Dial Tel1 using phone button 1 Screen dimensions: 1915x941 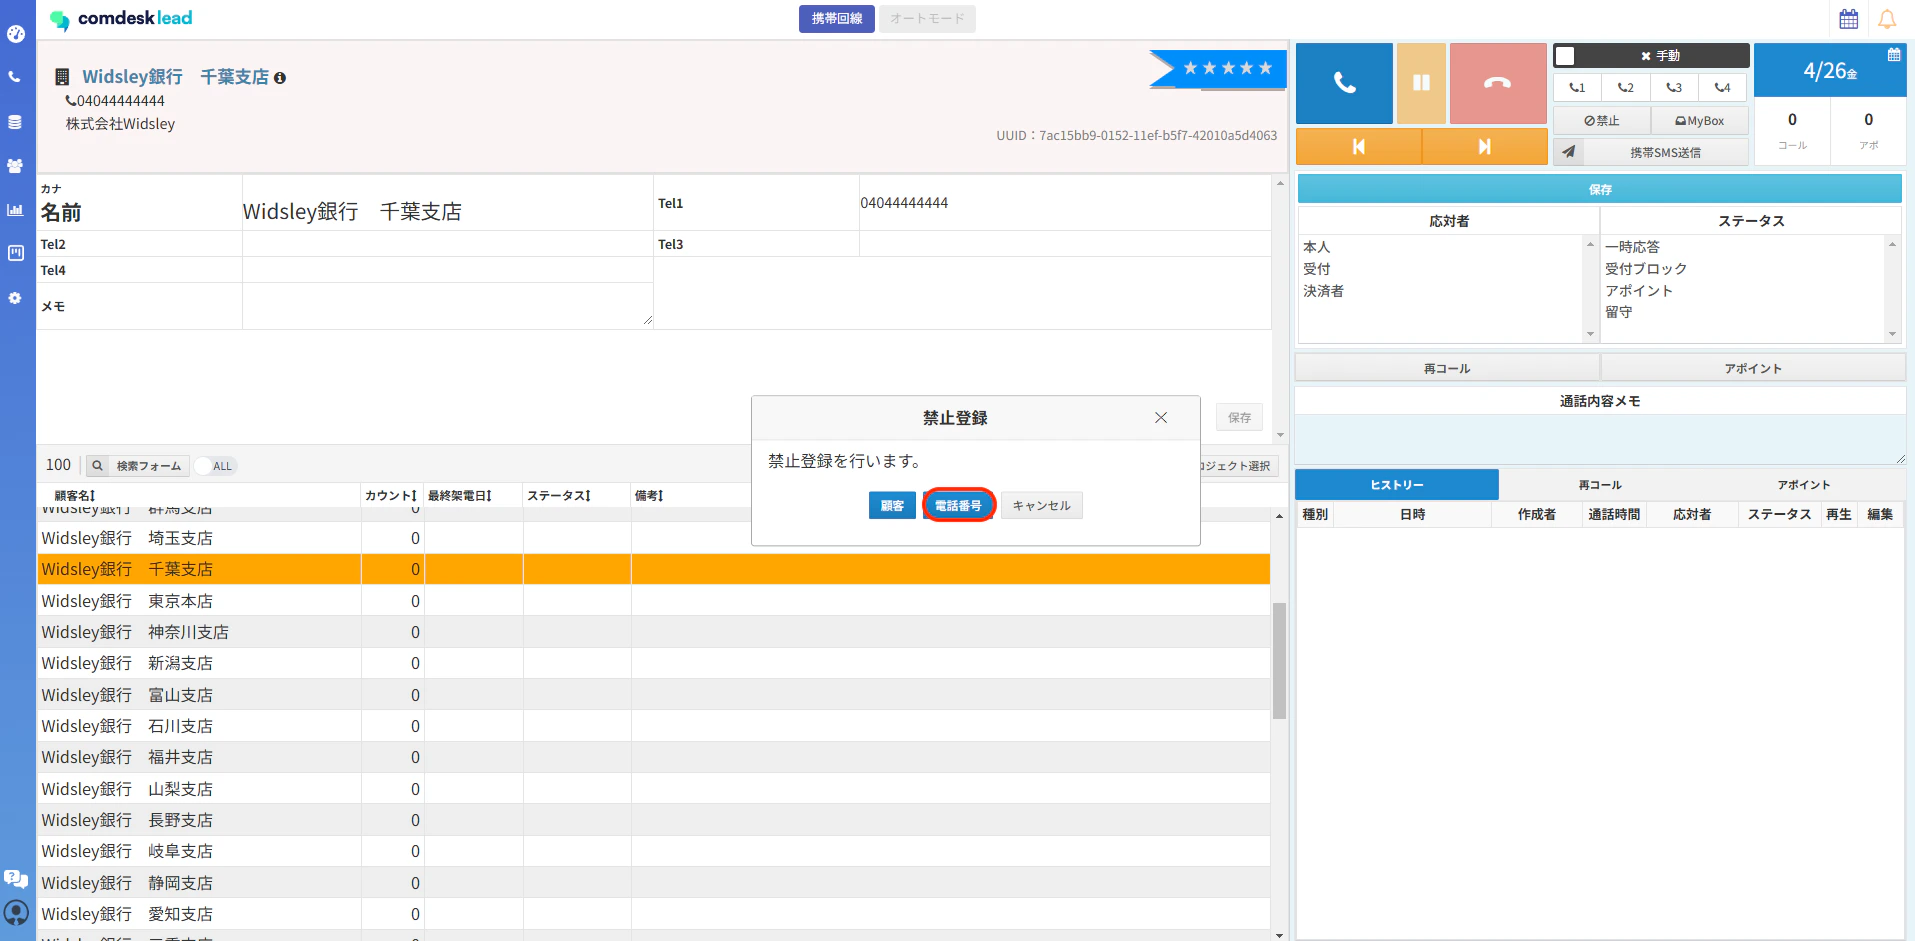(x=1577, y=87)
